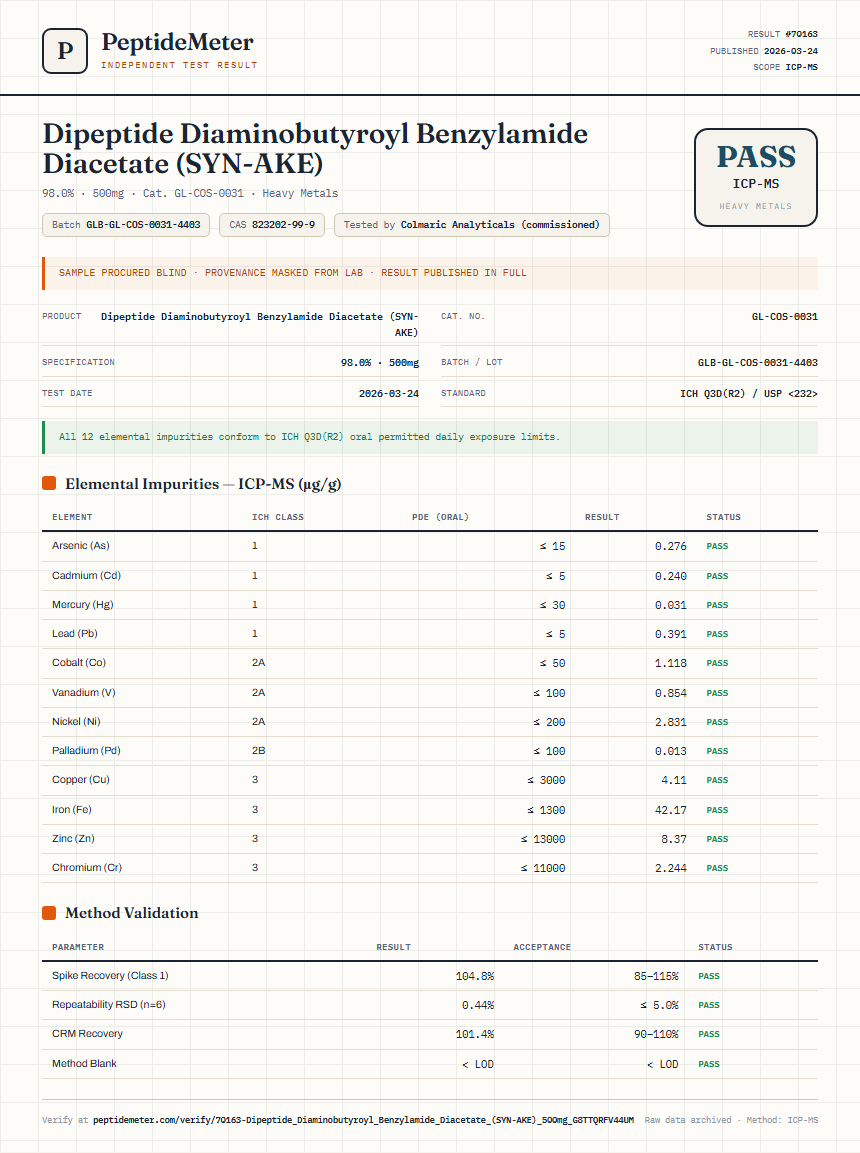
Task: Select 'RESULT #70163' text
Action: [782, 34]
